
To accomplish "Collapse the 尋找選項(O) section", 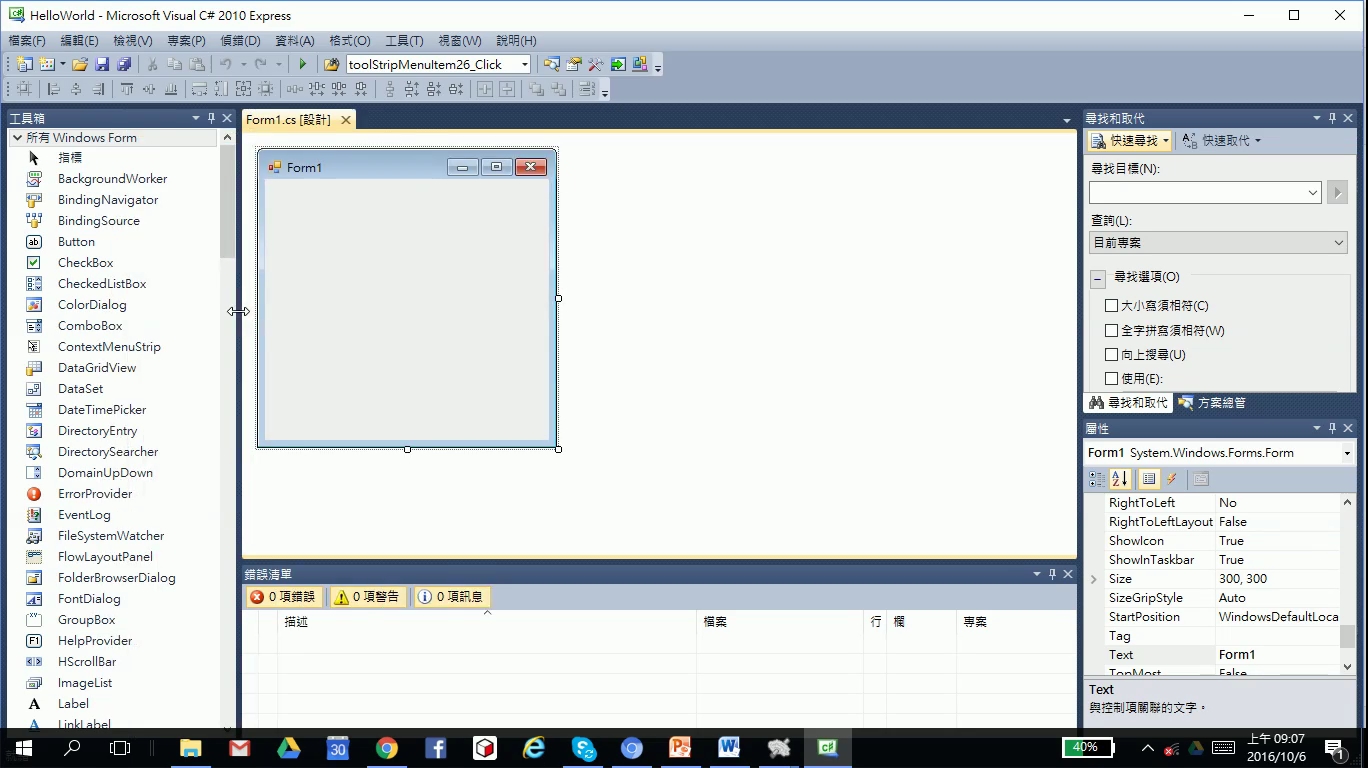I will click(x=1098, y=279).
